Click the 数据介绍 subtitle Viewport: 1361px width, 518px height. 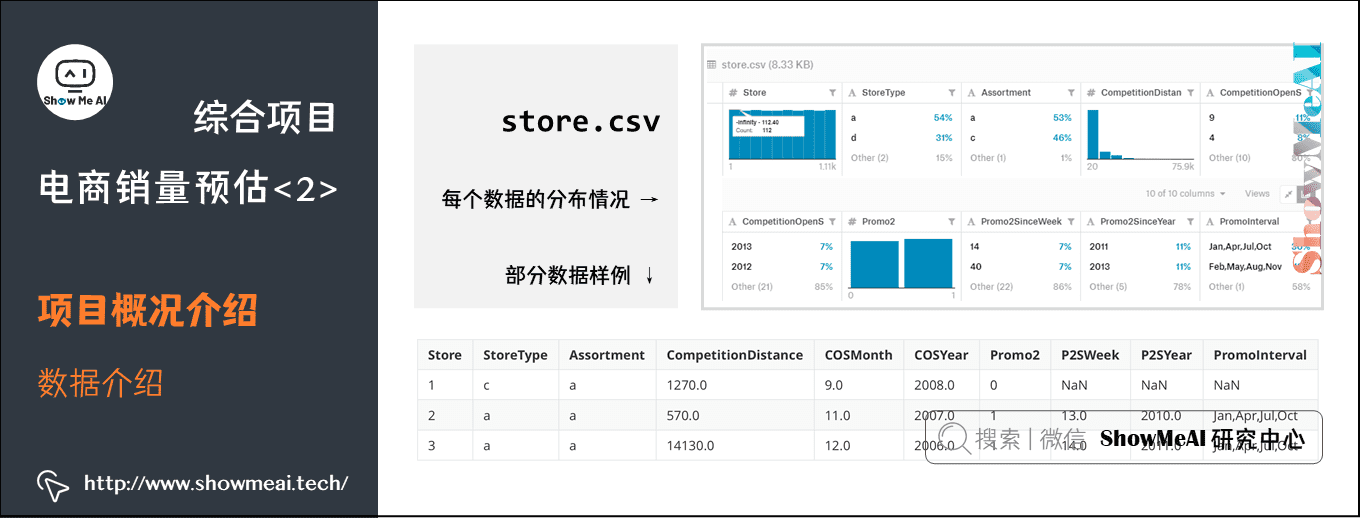pos(100,383)
